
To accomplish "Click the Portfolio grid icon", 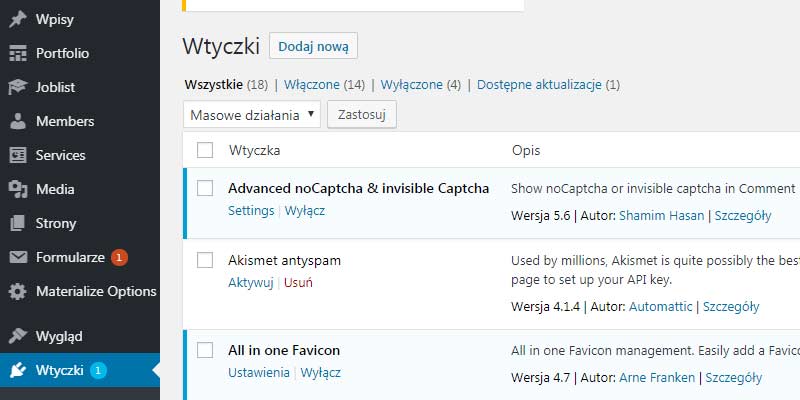I will (18, 53).
